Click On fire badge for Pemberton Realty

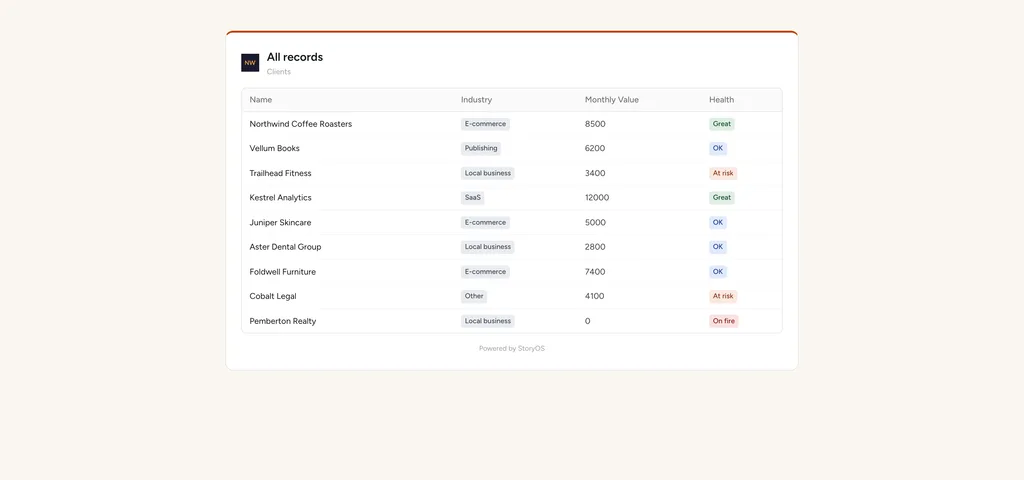pos(724,321)
